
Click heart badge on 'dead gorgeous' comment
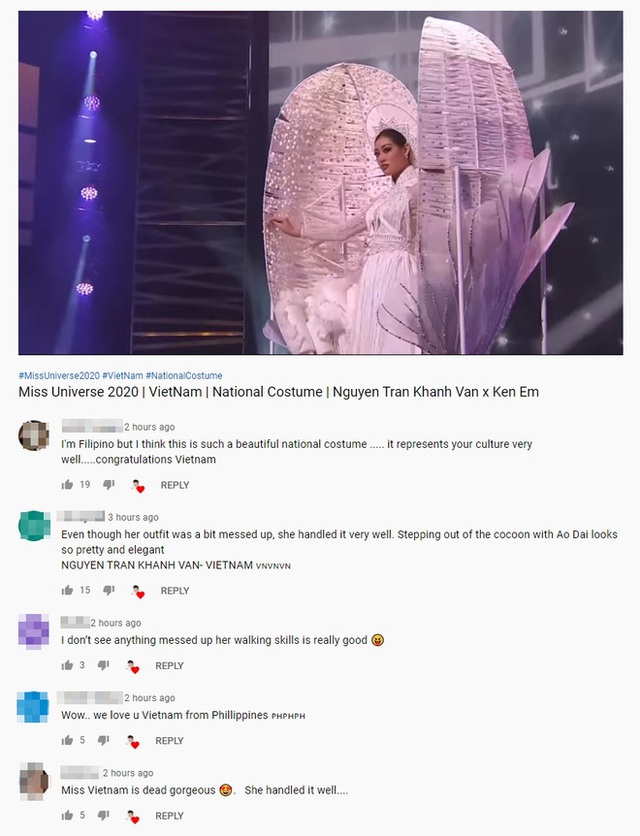pos(133,816)
